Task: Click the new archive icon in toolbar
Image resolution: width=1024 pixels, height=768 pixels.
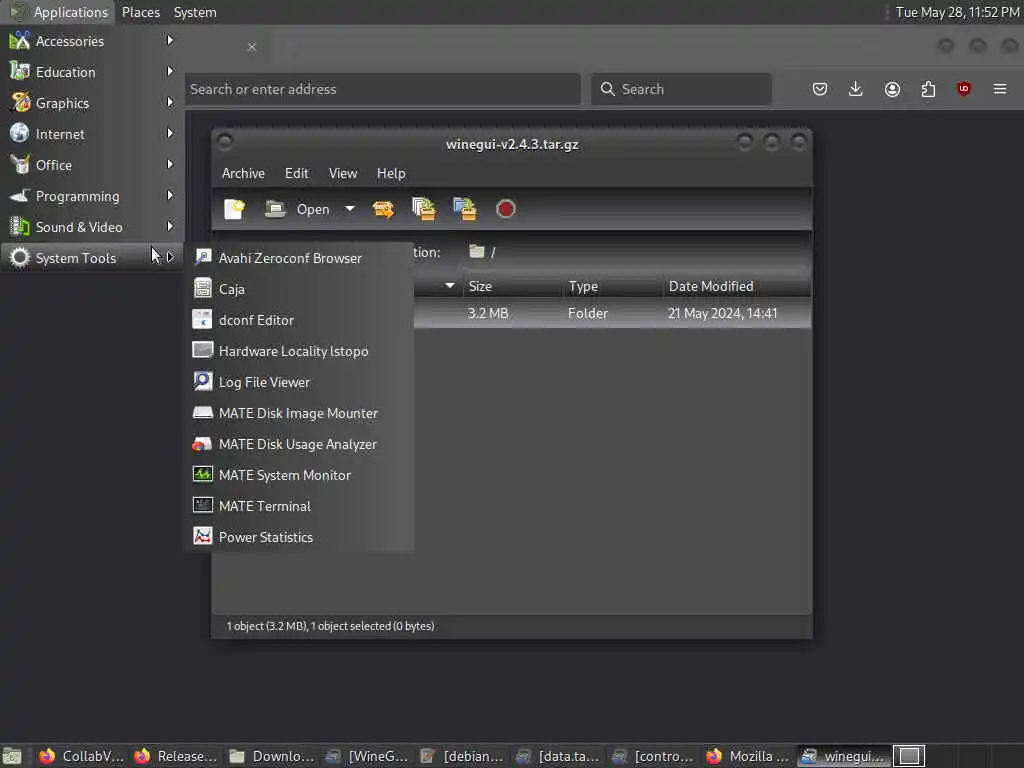Action: coord(234,209)
